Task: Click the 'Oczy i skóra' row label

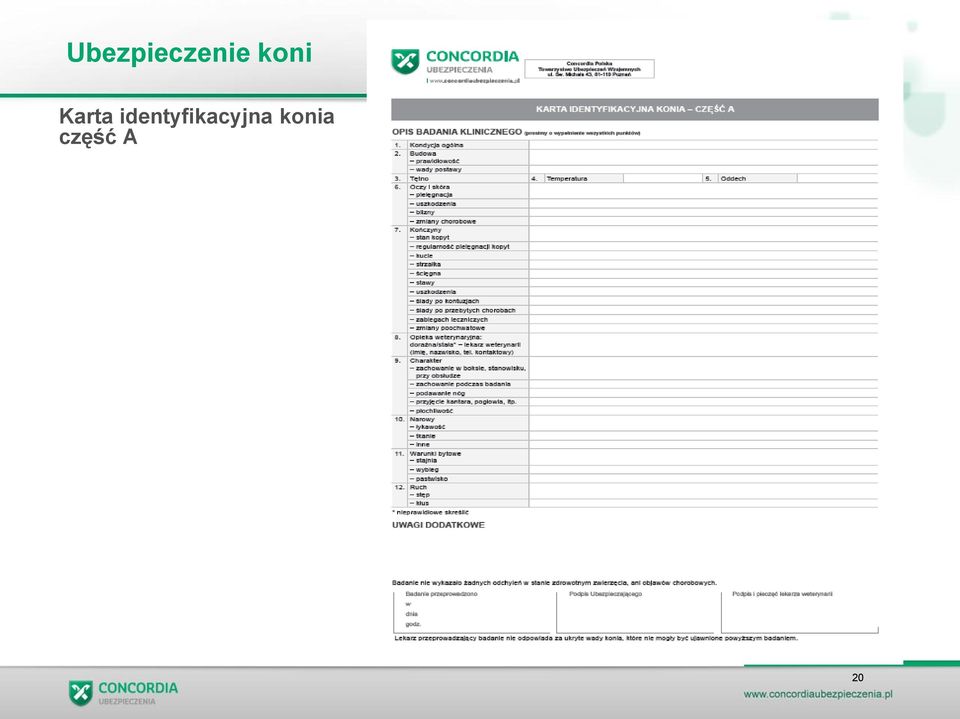Action: click(x=429, y=187)
